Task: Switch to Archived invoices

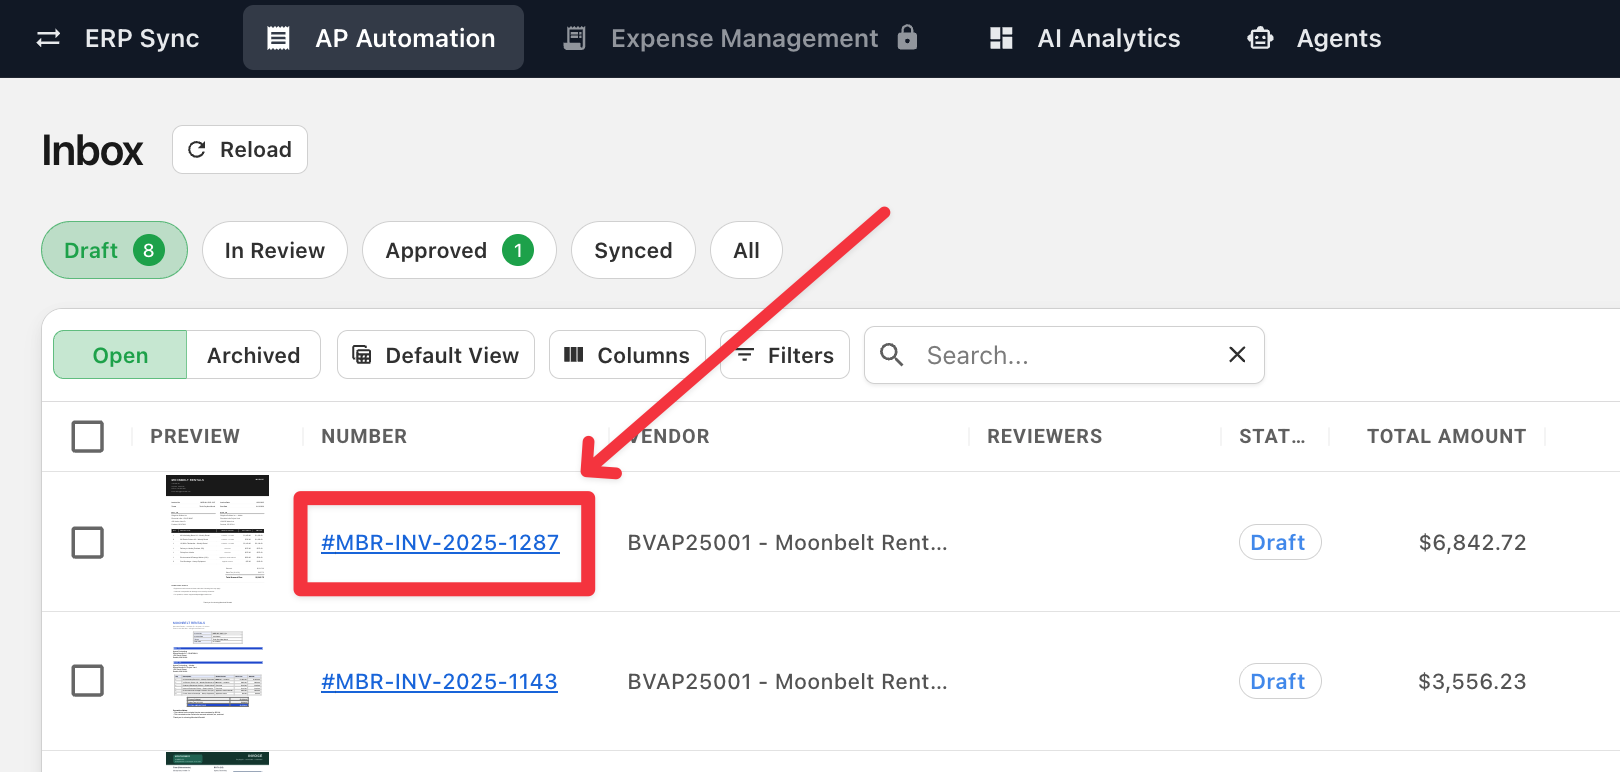Action: point(254,355)
